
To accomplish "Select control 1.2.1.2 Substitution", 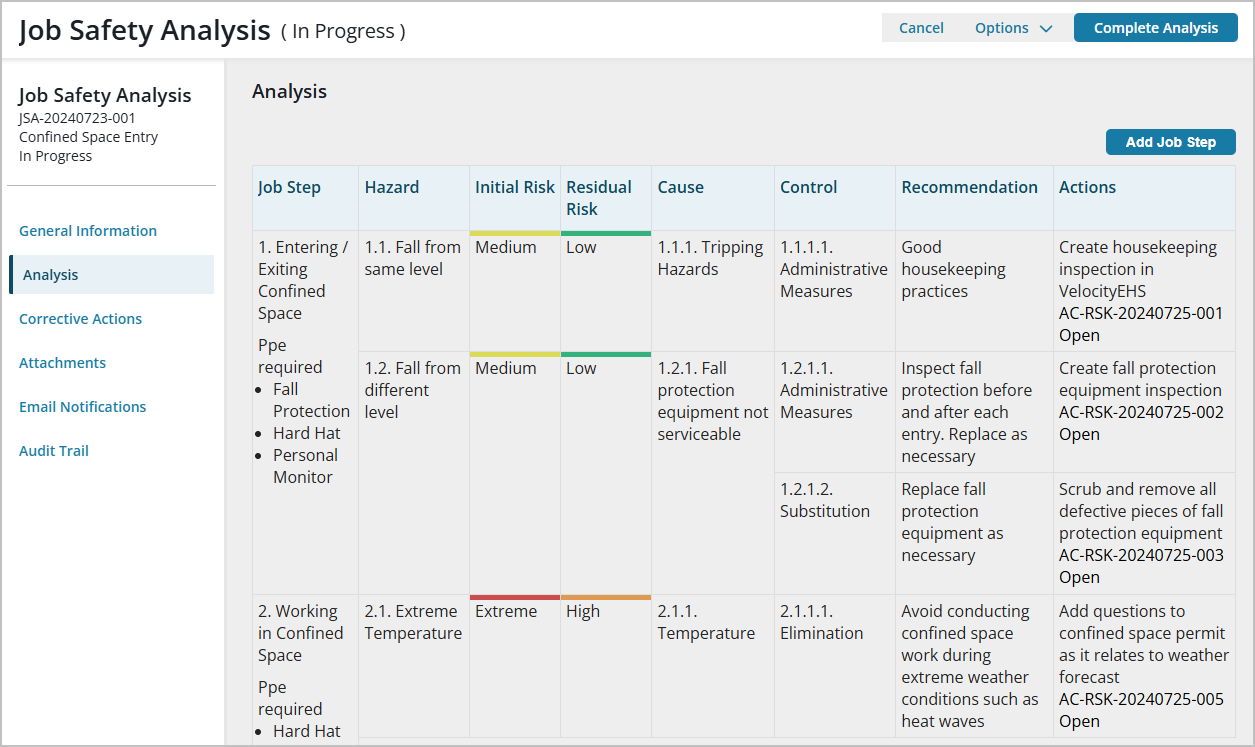I will 825,500.
